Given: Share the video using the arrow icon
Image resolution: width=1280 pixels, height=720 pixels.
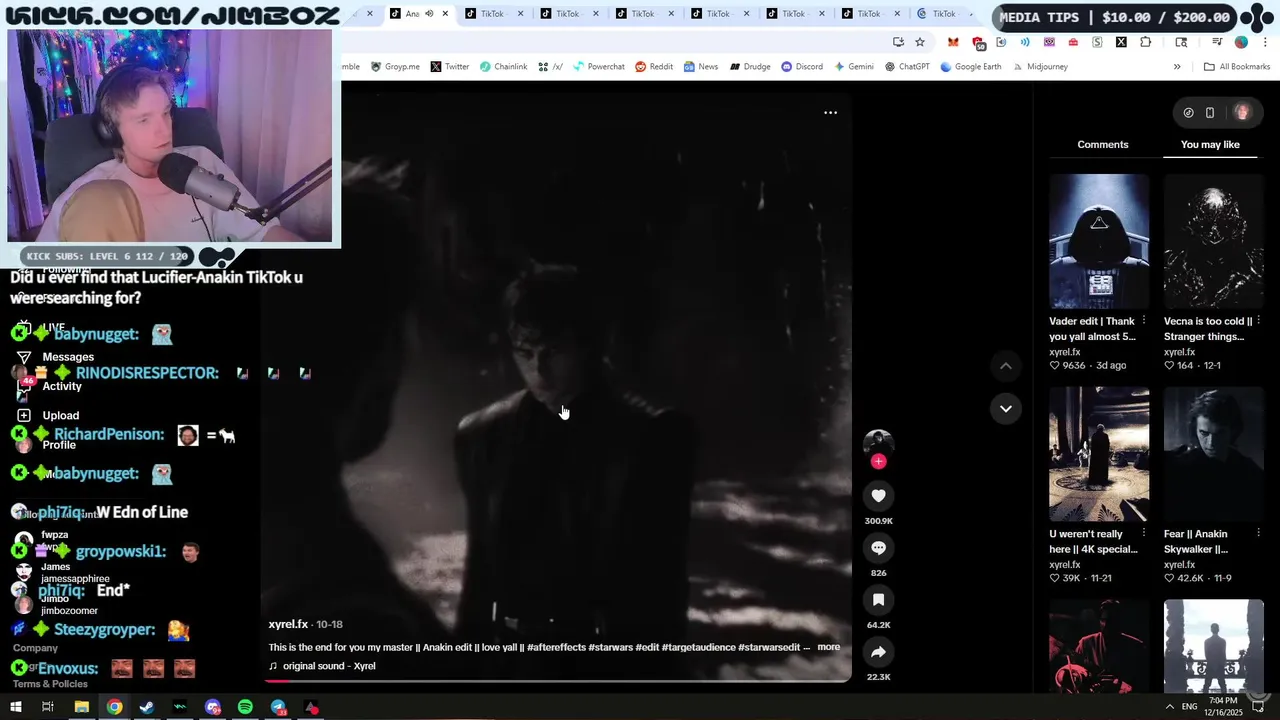Looking at the screenshot, I should (x=878, y=652).
